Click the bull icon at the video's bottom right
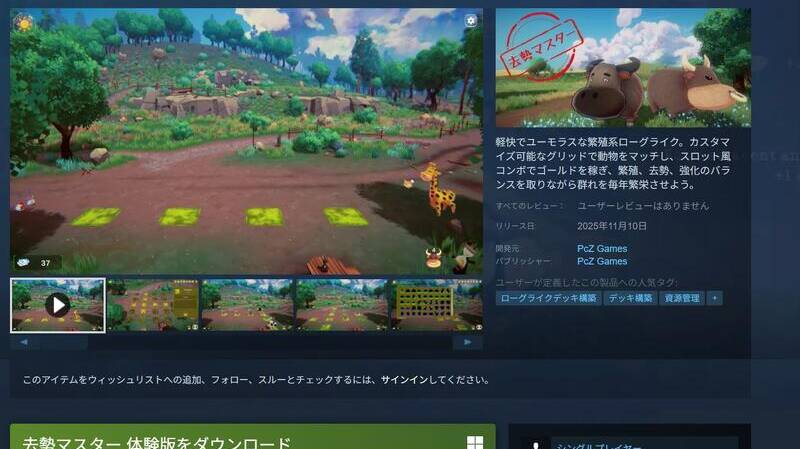 [434, 257]
